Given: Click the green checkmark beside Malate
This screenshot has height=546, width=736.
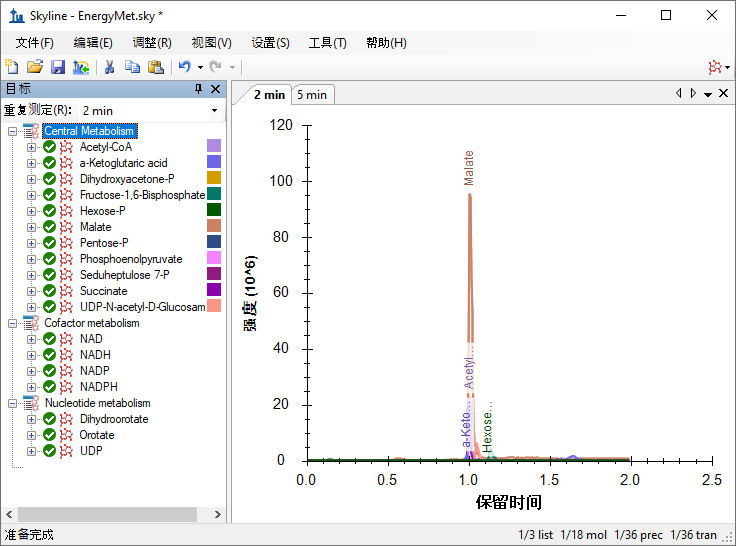Looking at the screenshot, I should [50, 227].
